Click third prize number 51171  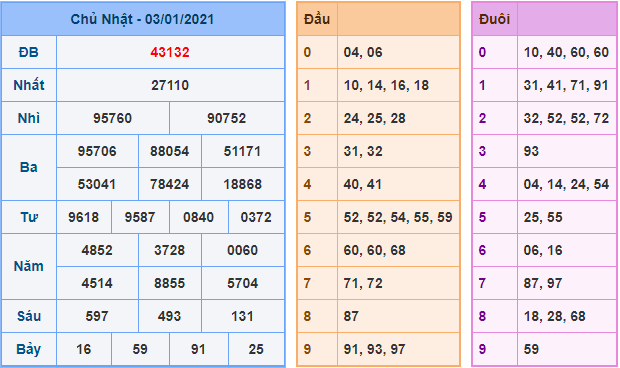coord(242,151)
